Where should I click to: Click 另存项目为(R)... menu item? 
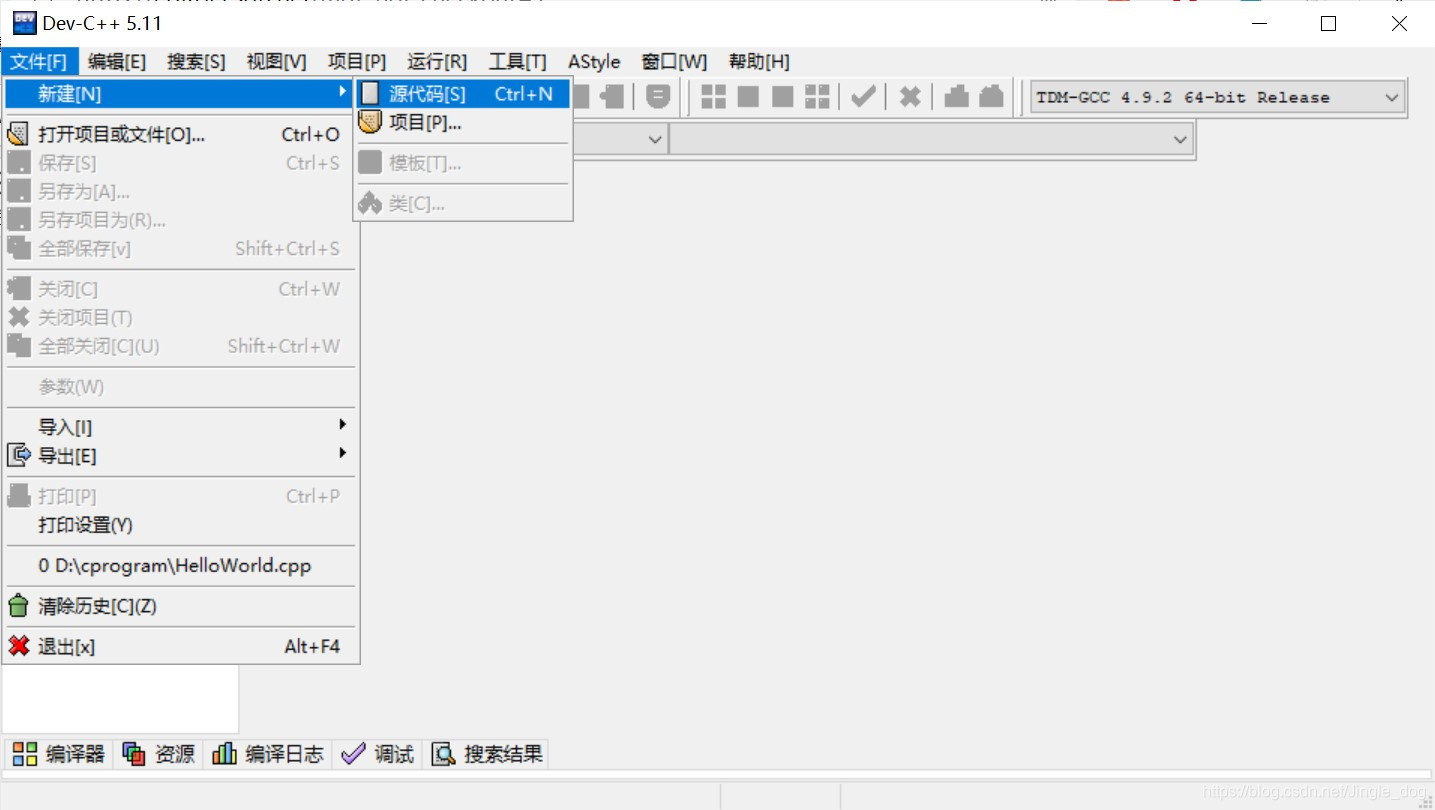click(181, 220)
